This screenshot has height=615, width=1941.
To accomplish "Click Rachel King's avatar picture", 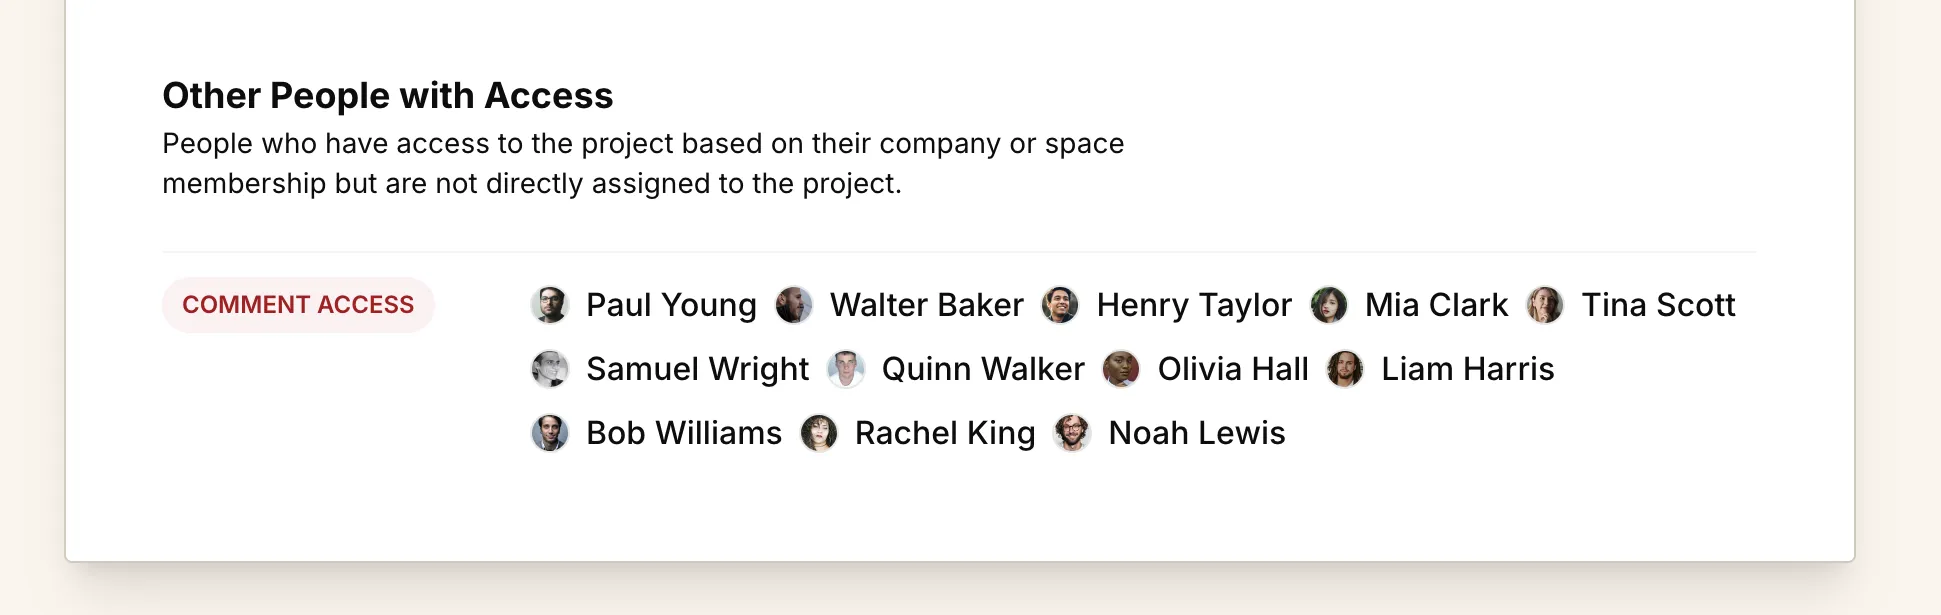I will pyautogui.click(x=820, y=433).
